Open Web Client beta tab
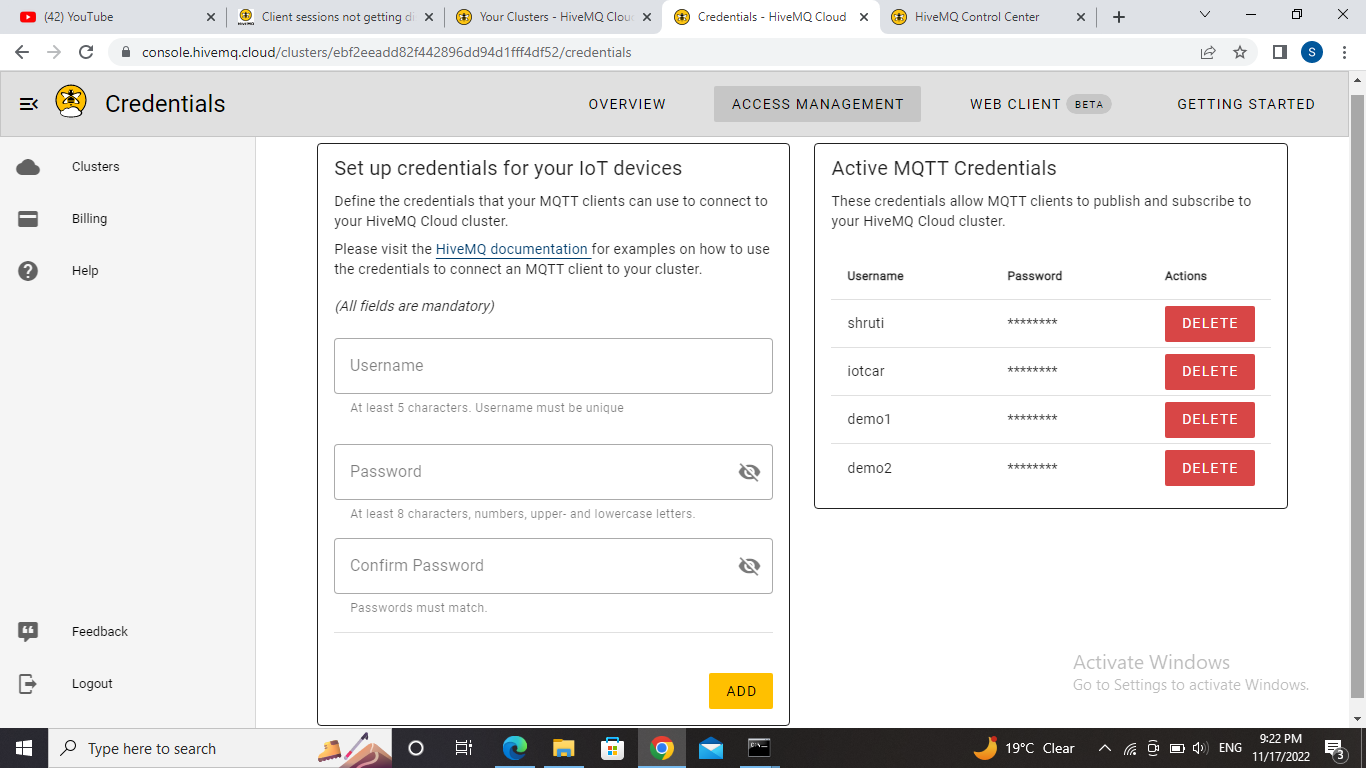Image resolution: width=1366 pixels, height=768 pixels. (x=1040, y=104)
